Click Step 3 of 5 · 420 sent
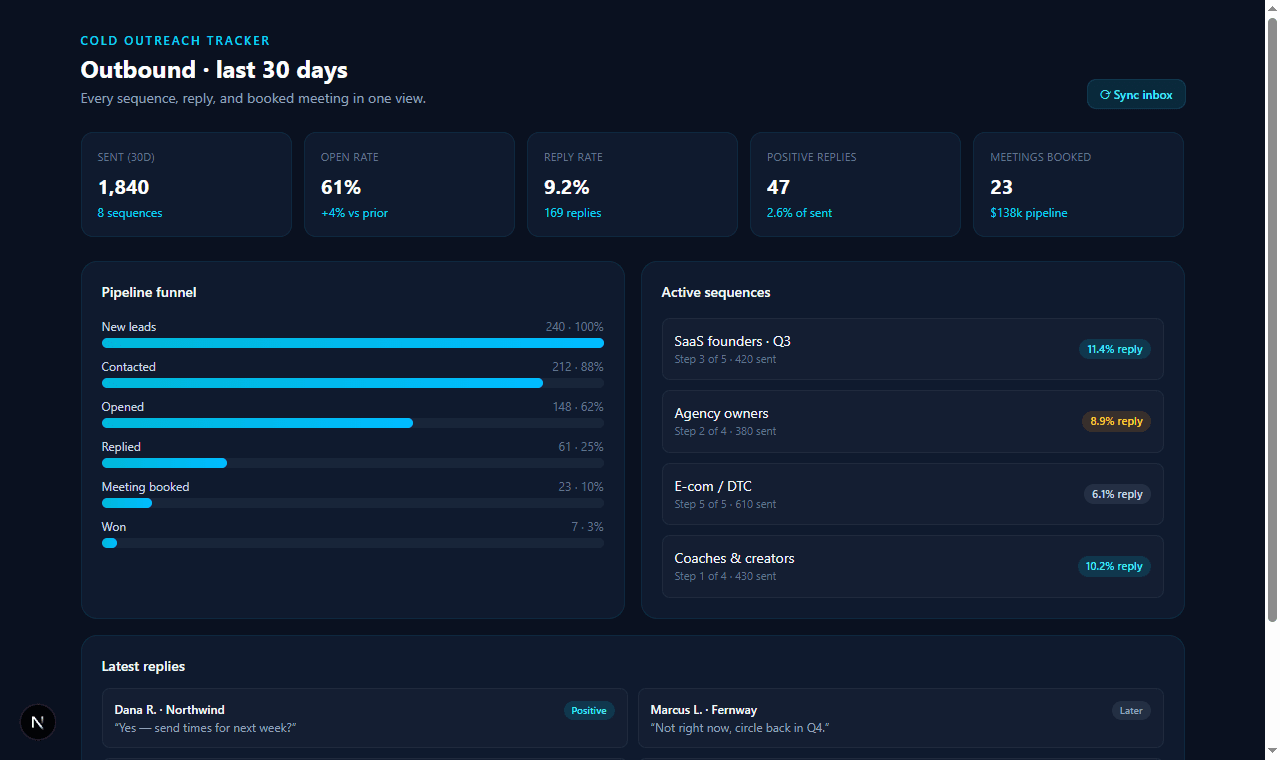Viewport: 1280px width, 760px height. (x=725, y=359)
